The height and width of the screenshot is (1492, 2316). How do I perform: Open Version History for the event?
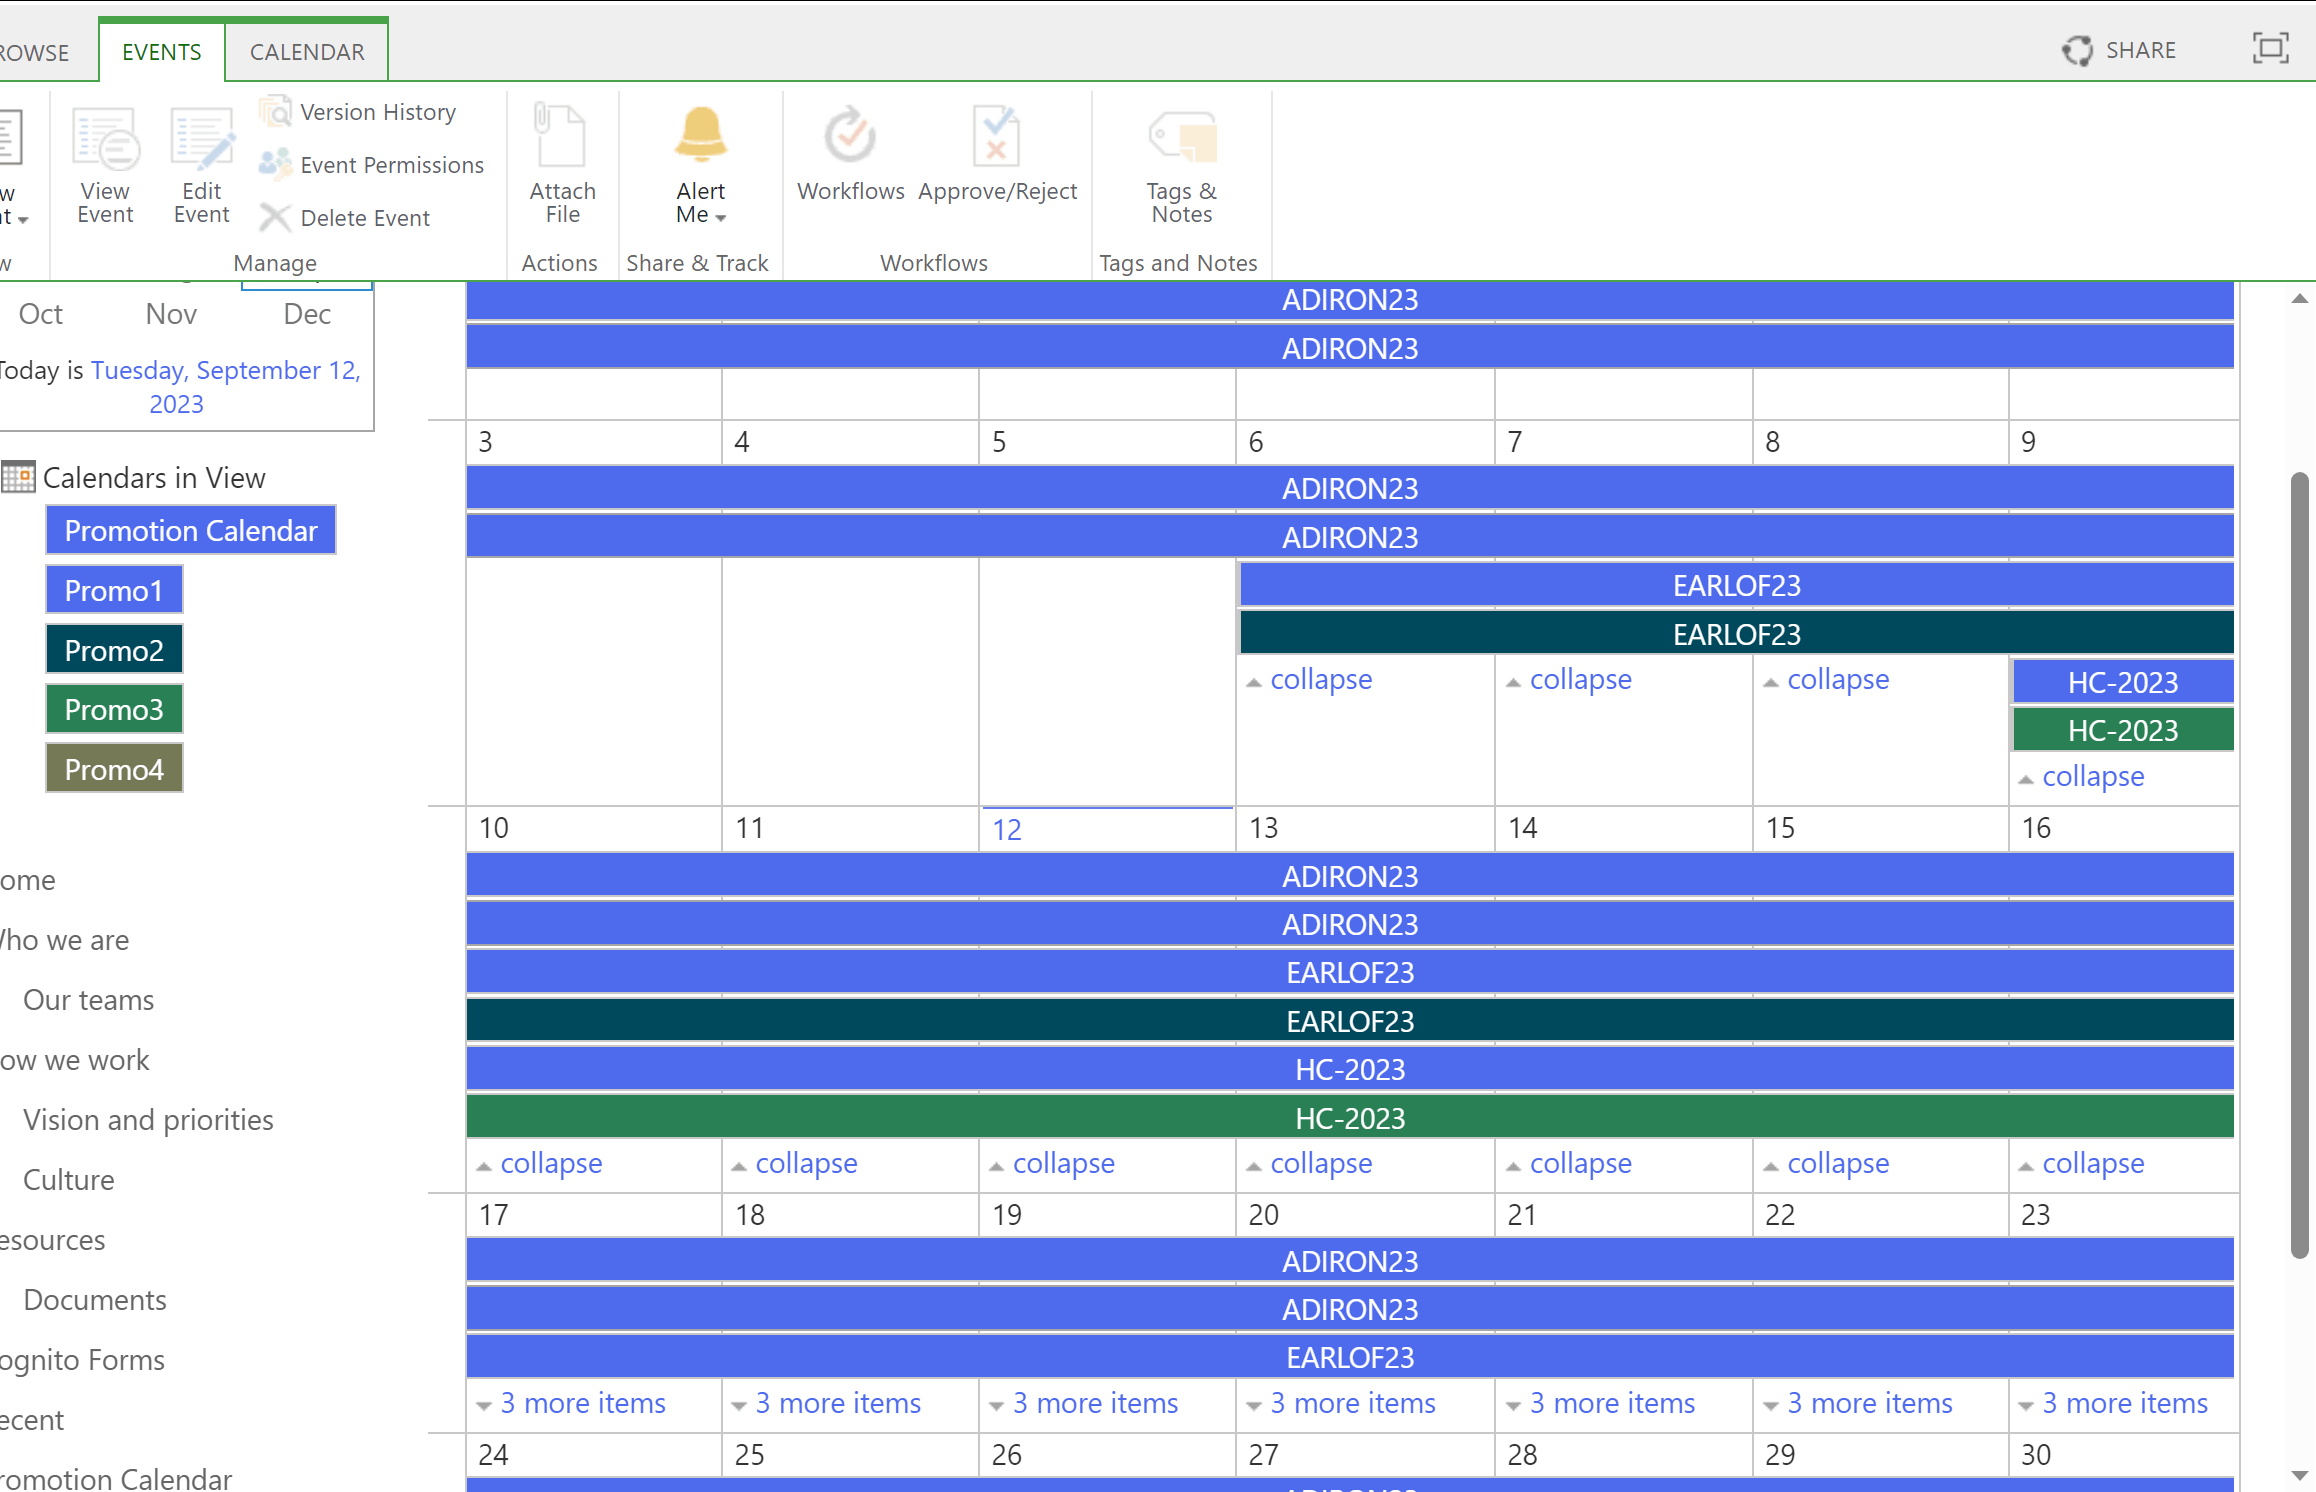(x=377, y=112)
